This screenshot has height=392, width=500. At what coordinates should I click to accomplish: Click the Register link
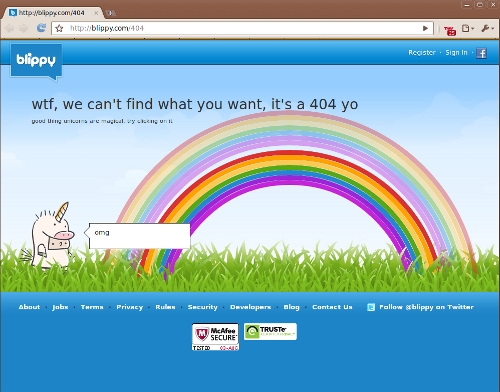[x=422, y=53]
